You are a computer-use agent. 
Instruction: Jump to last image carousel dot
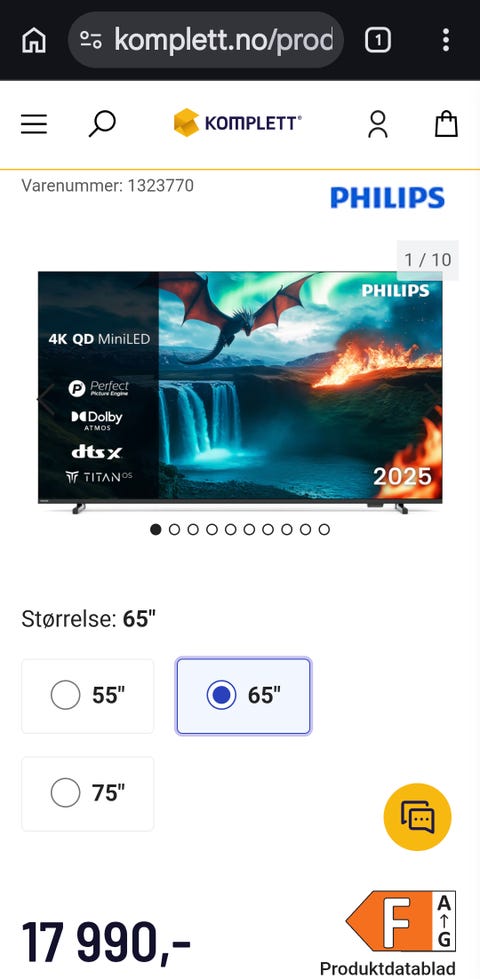(324, 529)
